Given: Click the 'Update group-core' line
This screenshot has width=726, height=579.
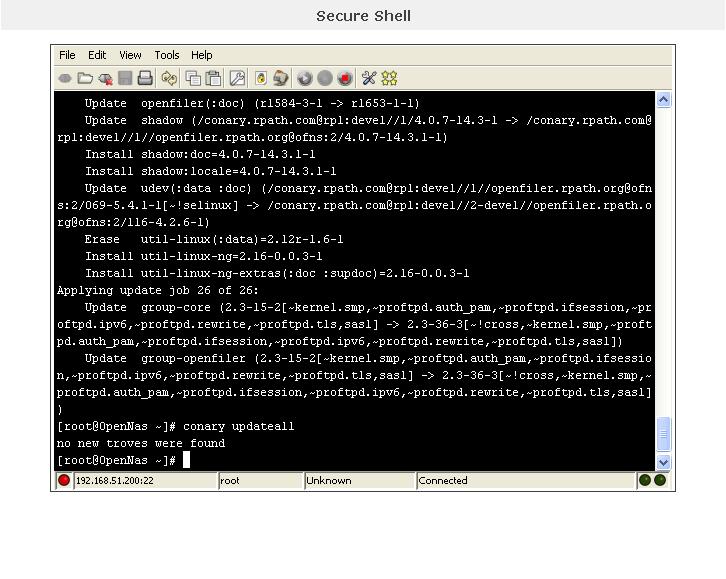Looking at the screenshot, I should pyautogui.click(x=354, y=324).
